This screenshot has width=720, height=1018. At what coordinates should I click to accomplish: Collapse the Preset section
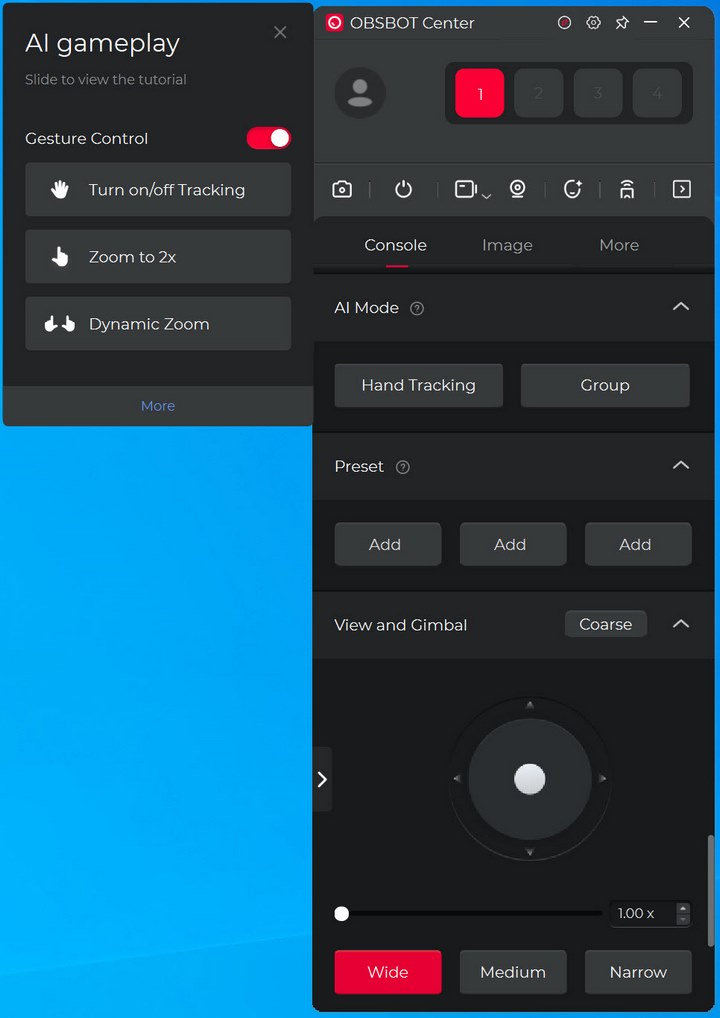pos(681,466)
